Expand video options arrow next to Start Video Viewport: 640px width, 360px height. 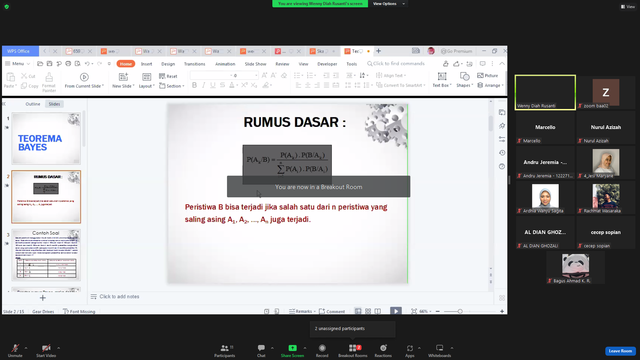pyautogui.click(x=58, y=348)
